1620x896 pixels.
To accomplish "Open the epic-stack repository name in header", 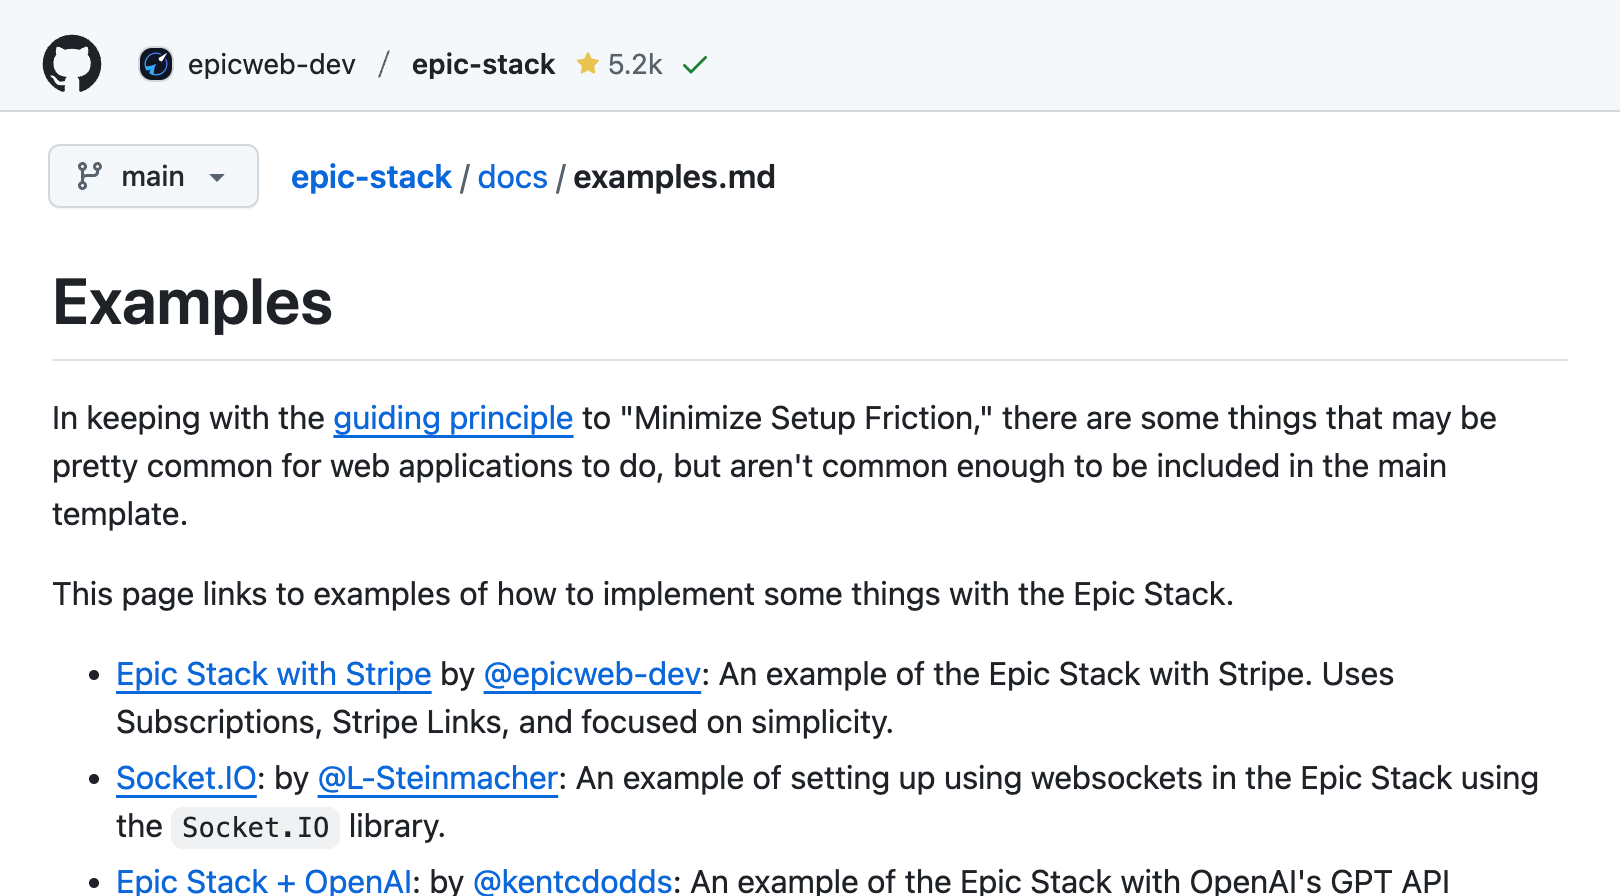I will [483, 64].
